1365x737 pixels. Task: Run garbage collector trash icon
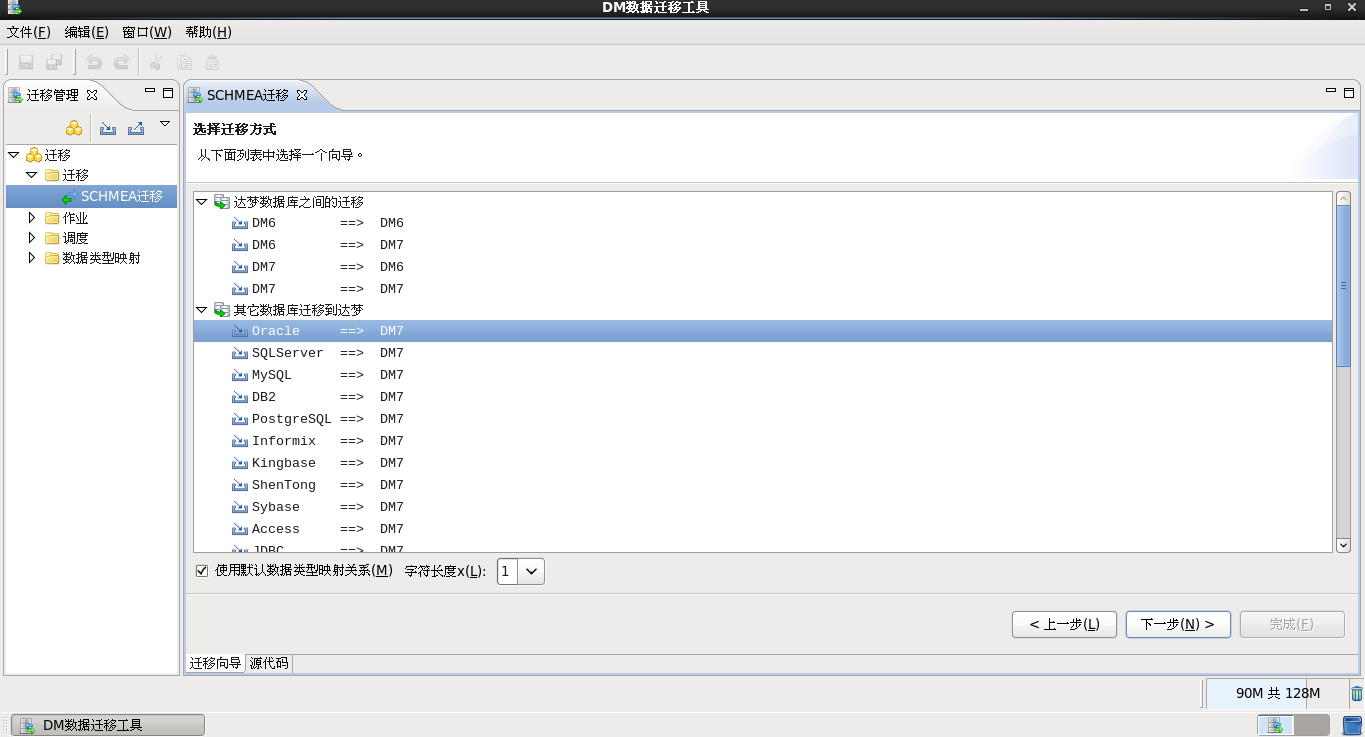[x=1357, y=693]
